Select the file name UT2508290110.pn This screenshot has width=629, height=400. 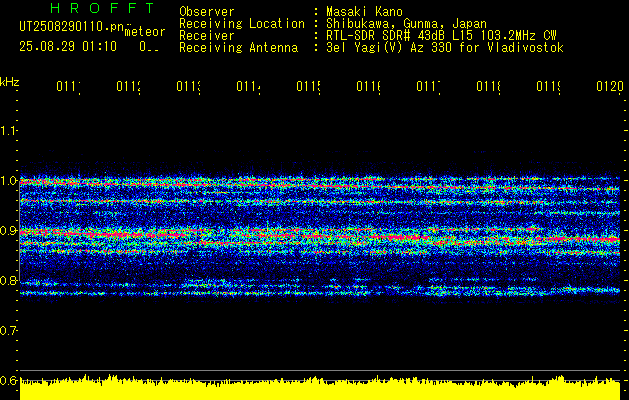[72, 27]
